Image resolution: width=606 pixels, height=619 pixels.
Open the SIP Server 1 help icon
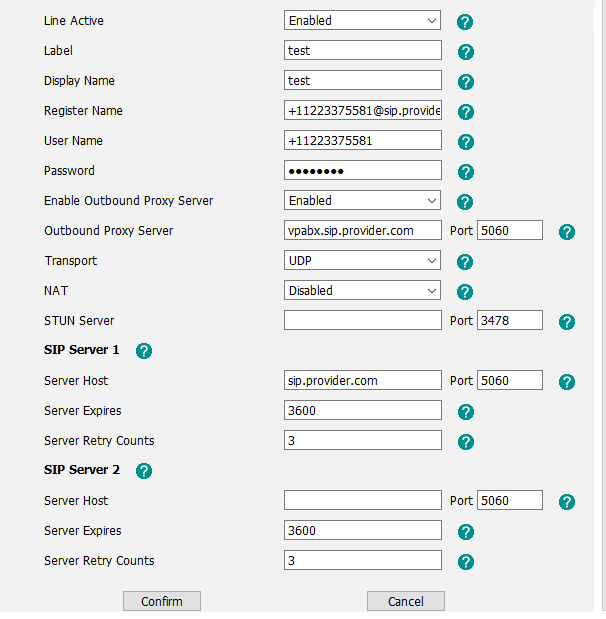click(144, 351)
